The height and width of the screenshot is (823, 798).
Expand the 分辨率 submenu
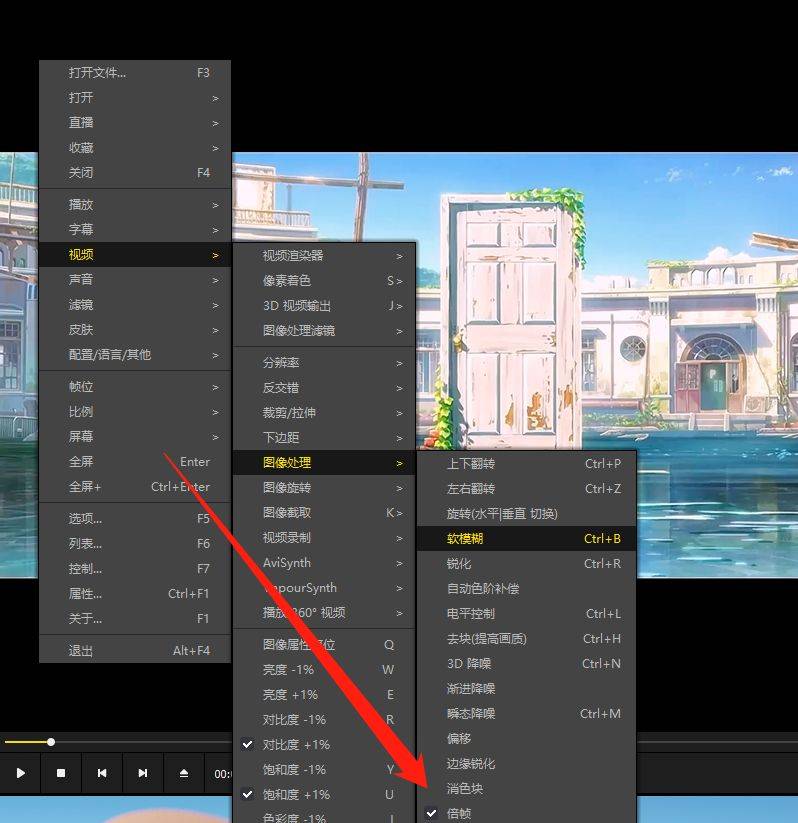(x=324, y=363)
